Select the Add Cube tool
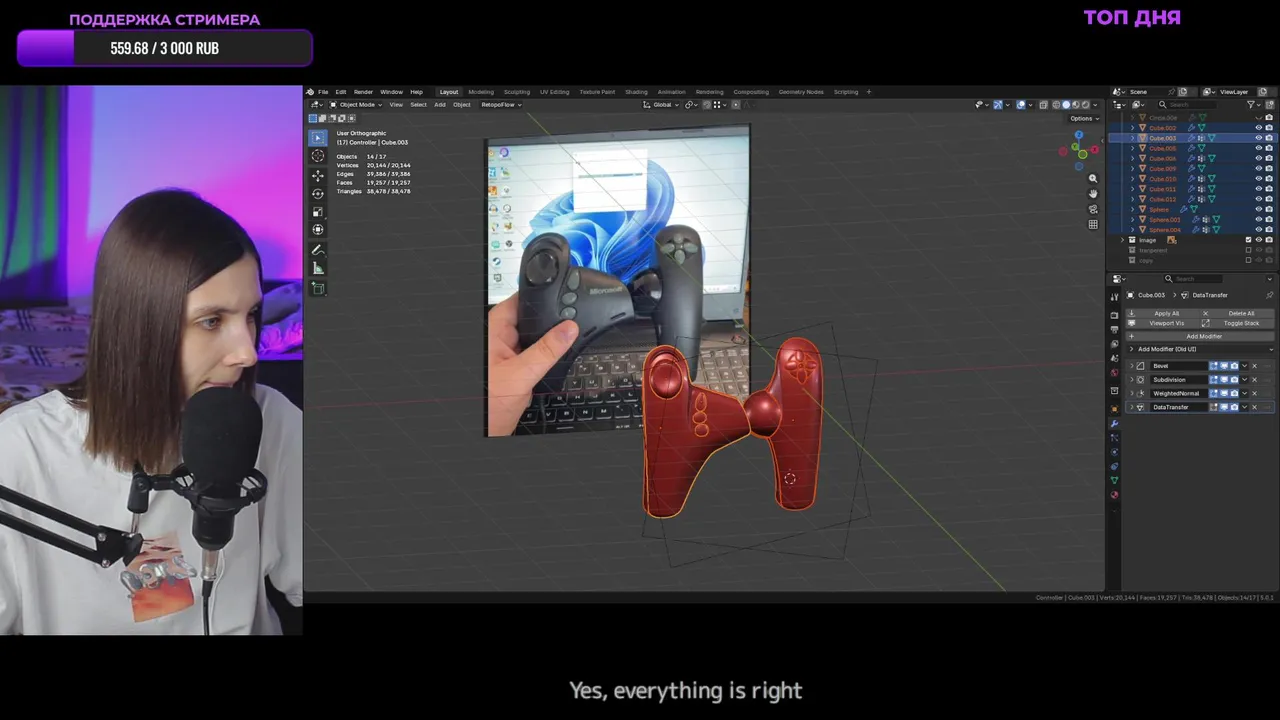The width and height of the screenshot is (1280, 720). [x=318, y=288]
